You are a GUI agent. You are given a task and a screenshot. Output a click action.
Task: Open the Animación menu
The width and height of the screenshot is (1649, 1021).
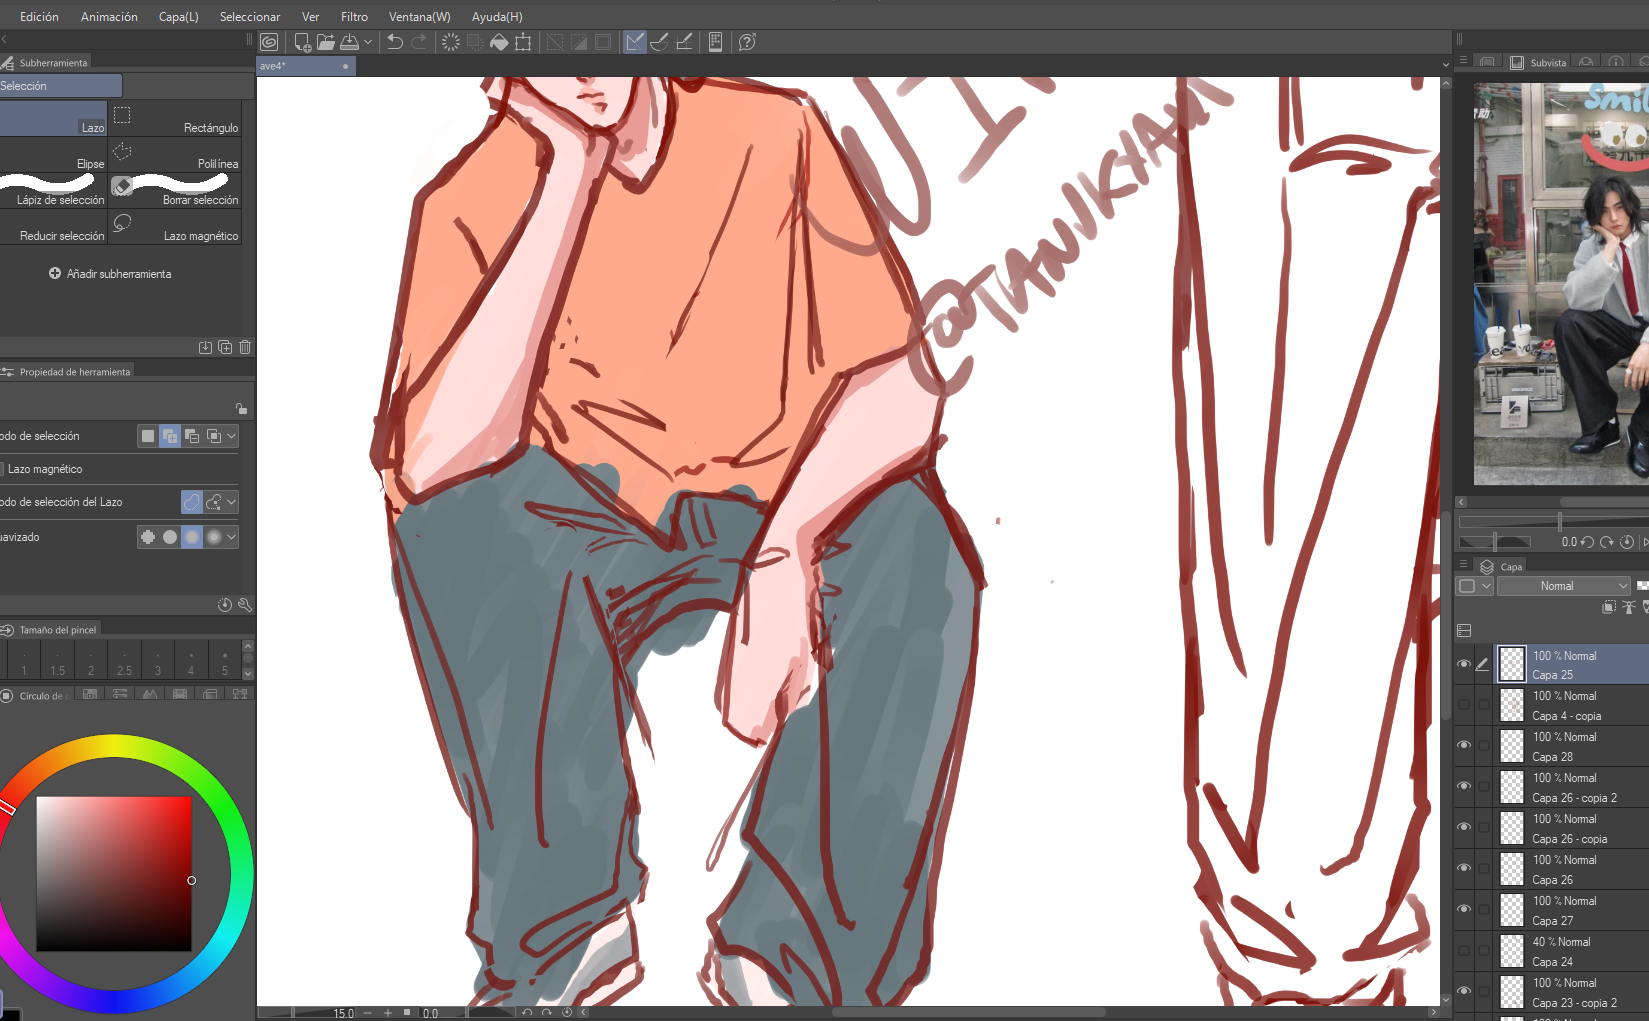(109, 17)
